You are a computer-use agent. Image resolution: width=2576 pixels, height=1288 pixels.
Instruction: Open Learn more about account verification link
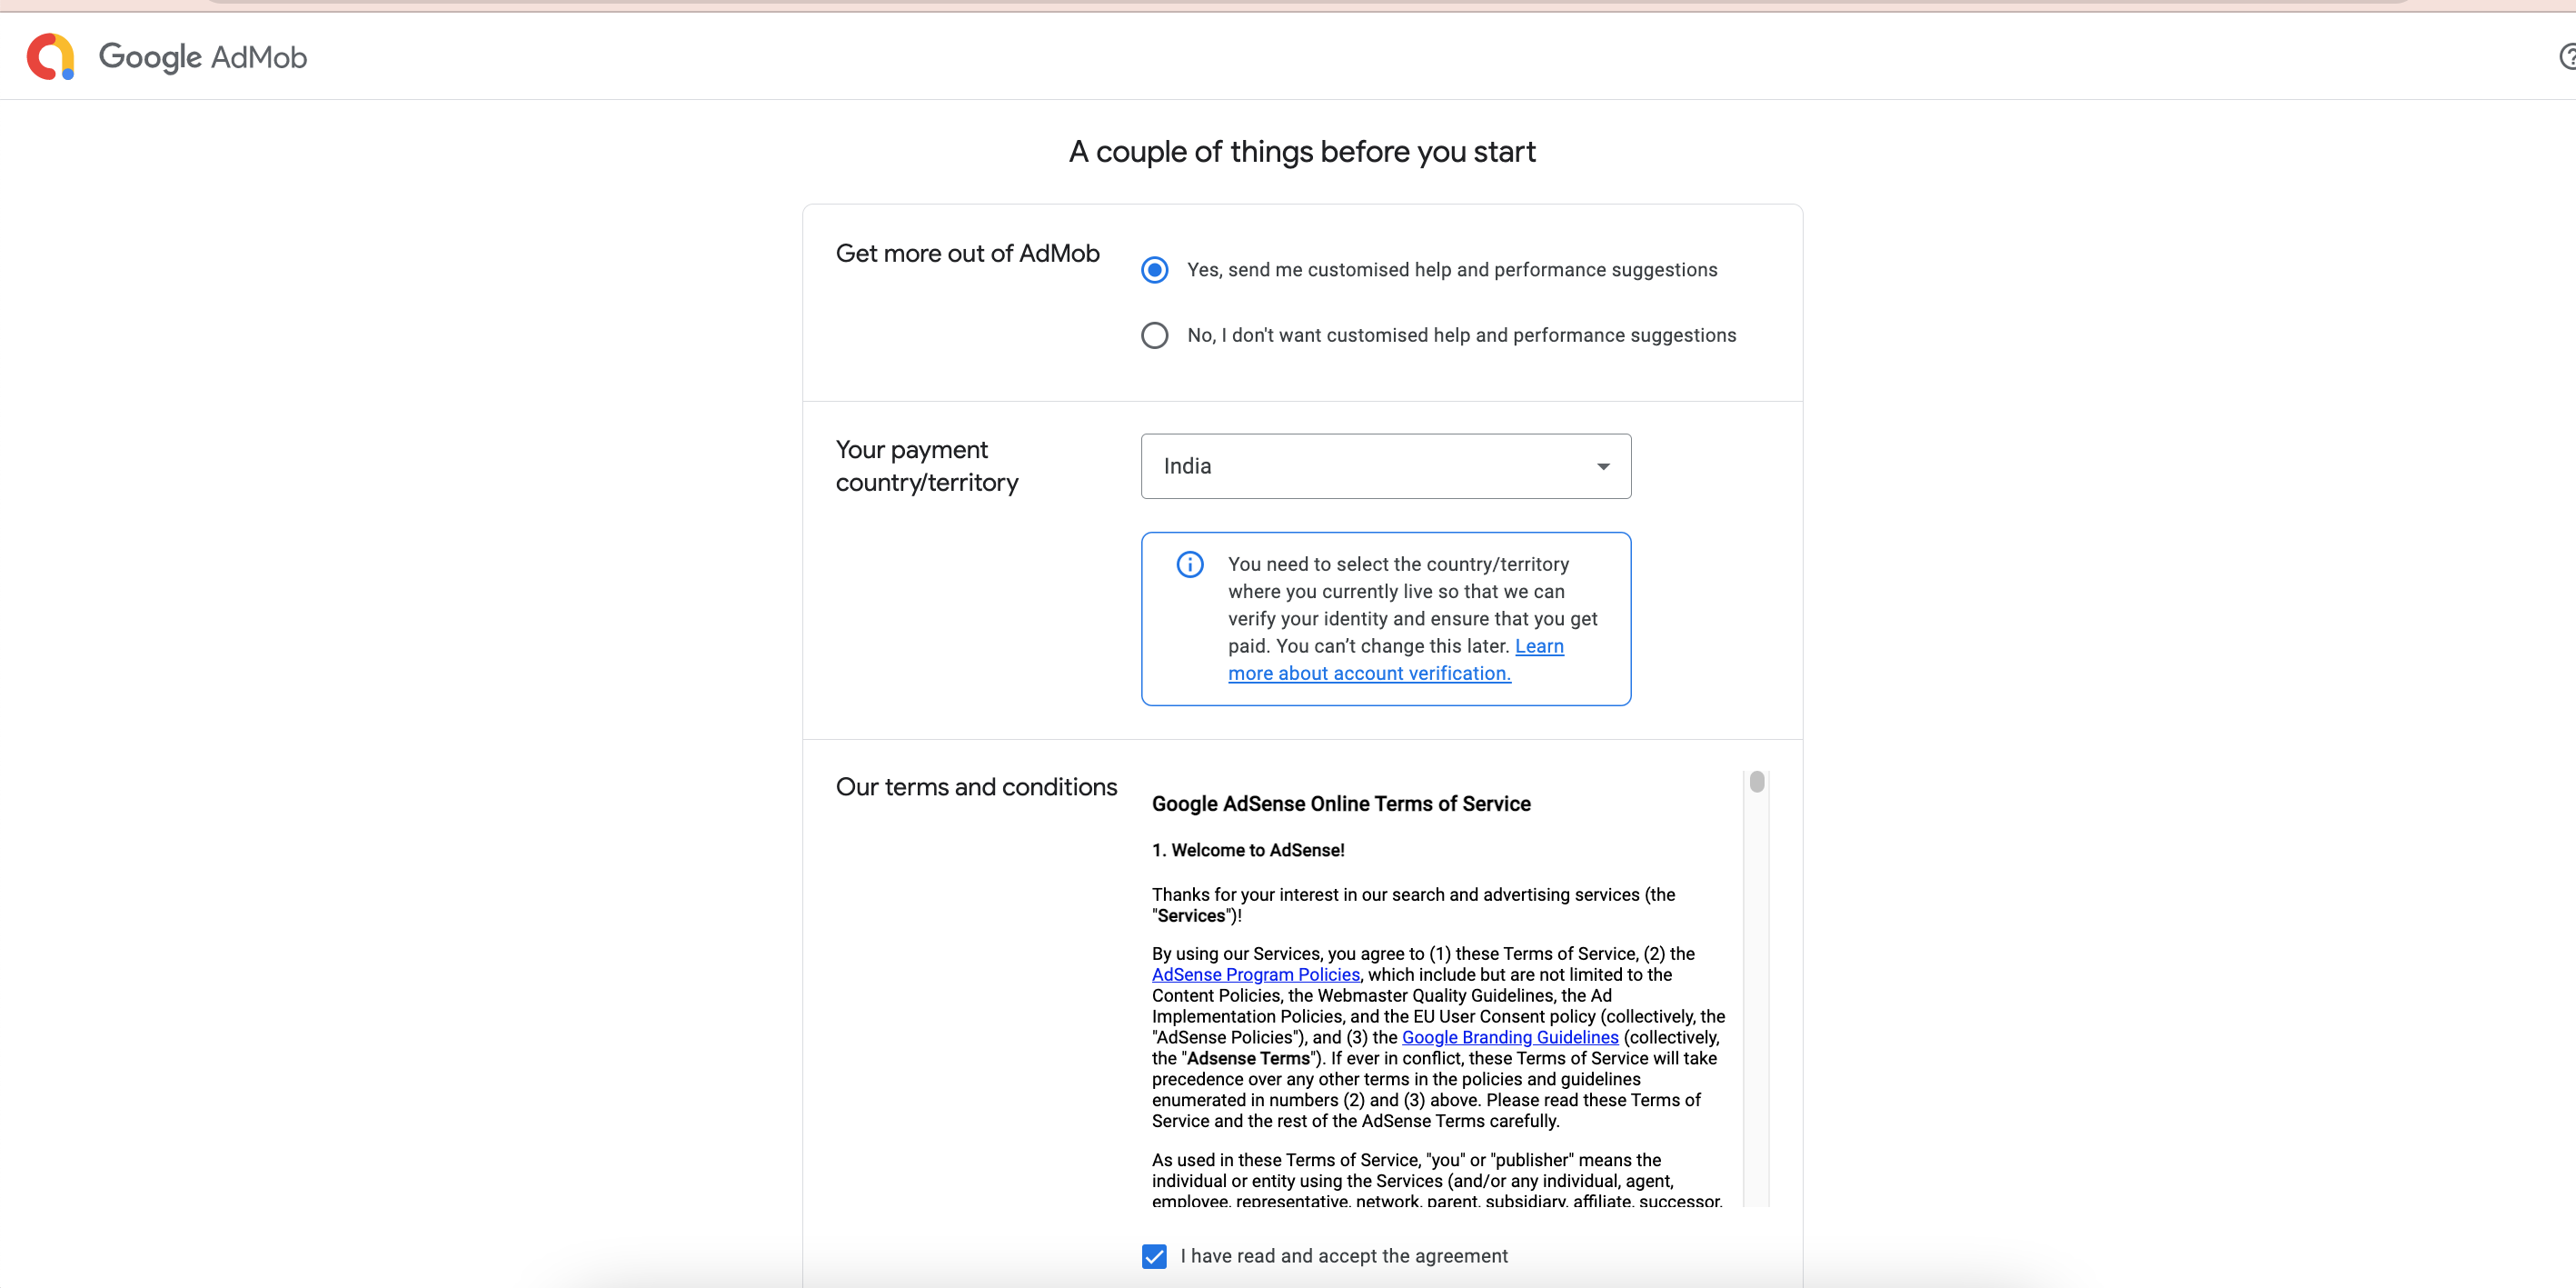click(1368, 674)
